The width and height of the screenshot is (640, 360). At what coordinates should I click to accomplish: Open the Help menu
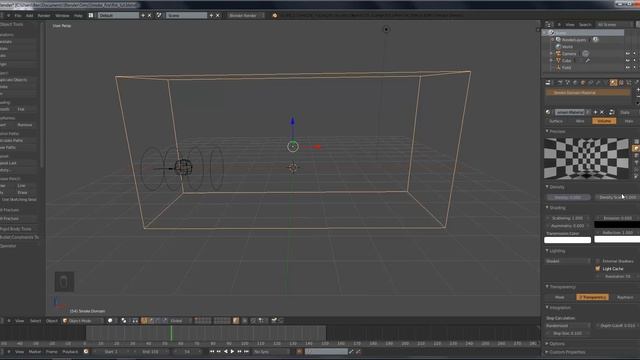point(78,16)
